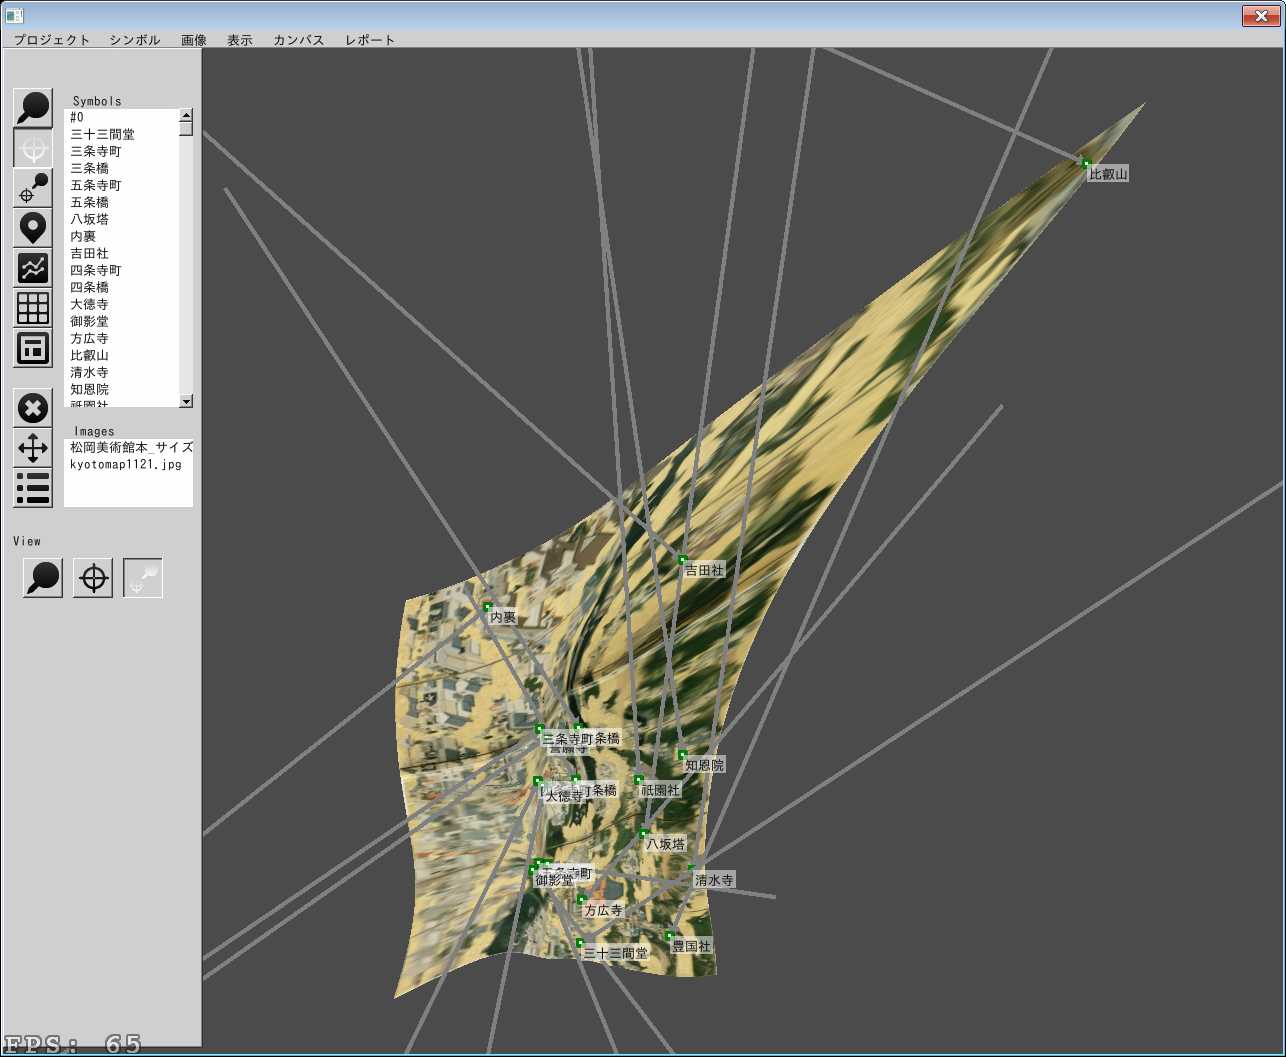Open the line chart graph tool

[33, 268]
